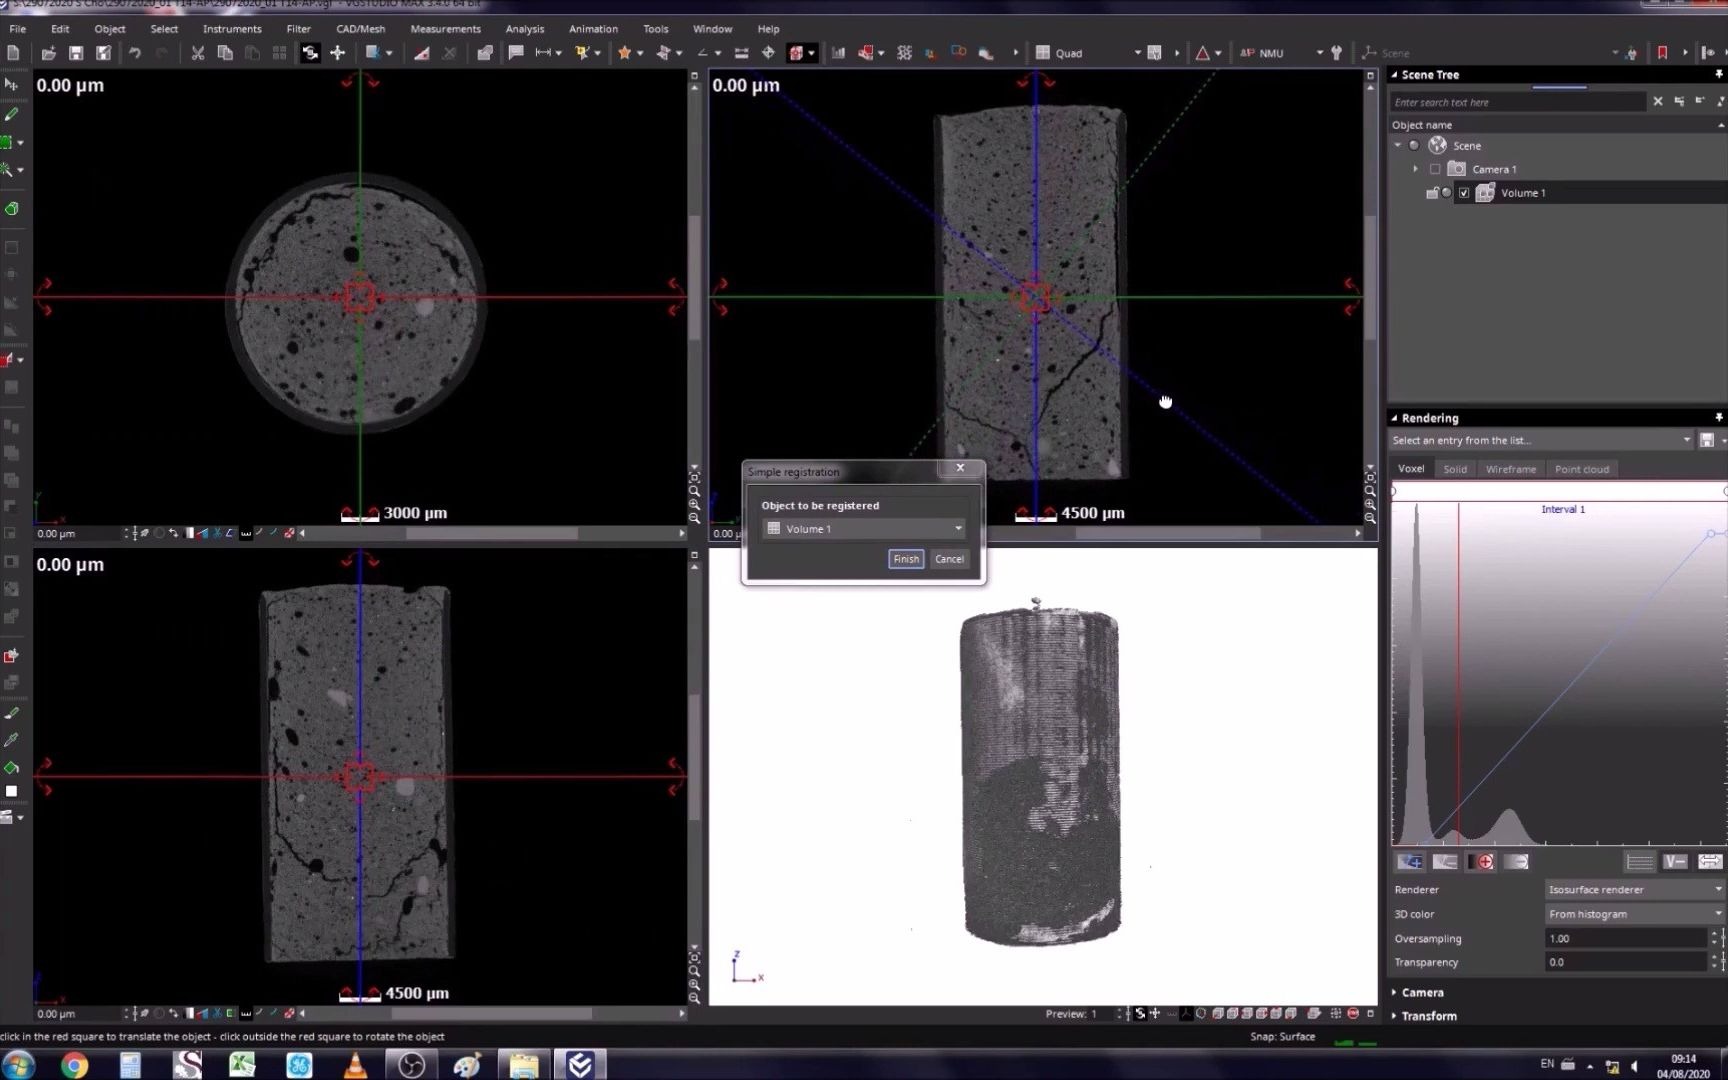The width and height of the screenshot is (1728, 1080).
Task: Toggle the lock icon beside Volume 1
Action: click(1432, 193)
